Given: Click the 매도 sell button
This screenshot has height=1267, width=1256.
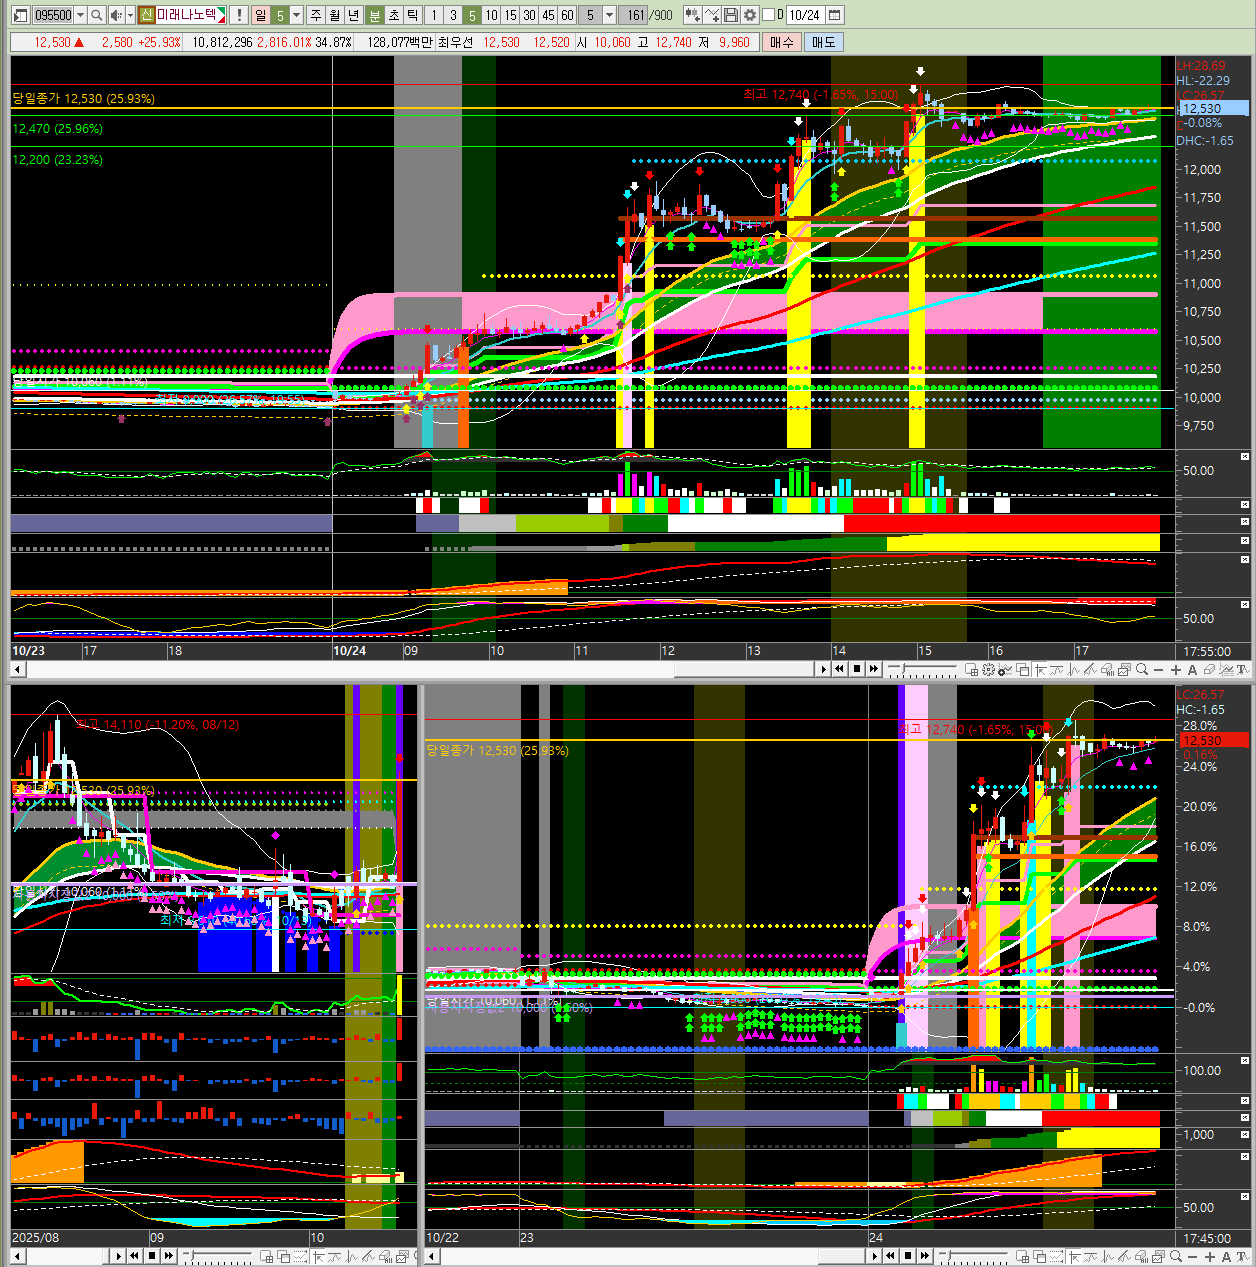Looking at the screenshot, I should coord(823,42).
